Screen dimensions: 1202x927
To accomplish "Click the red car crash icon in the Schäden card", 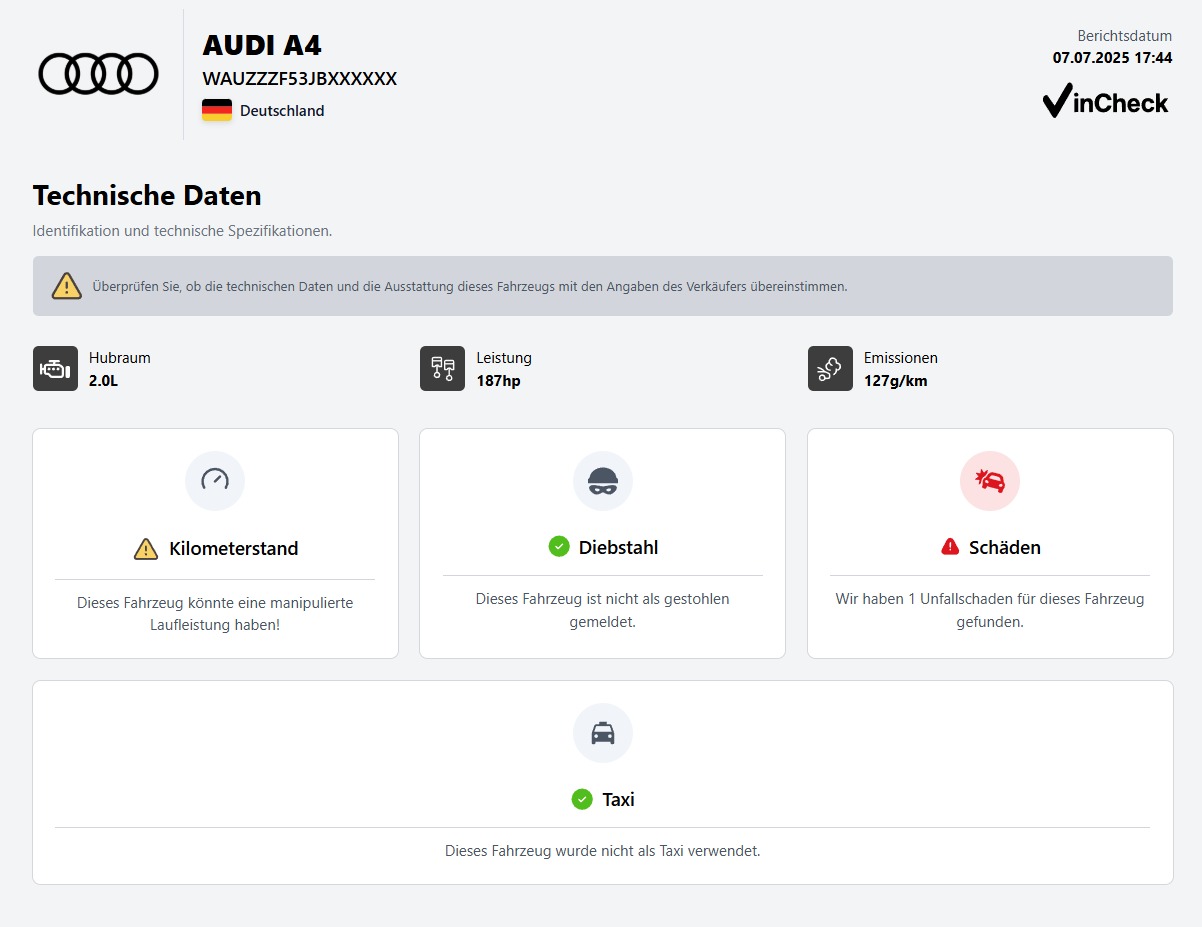I will pyautogui.click(x=990, y=480).
